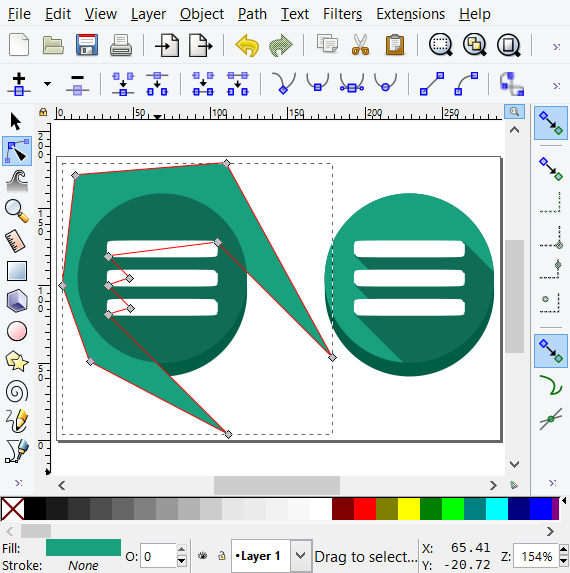570x573 pixels.
Task: Make selected nodes symmetric
Action: click(x=352, y=83)
